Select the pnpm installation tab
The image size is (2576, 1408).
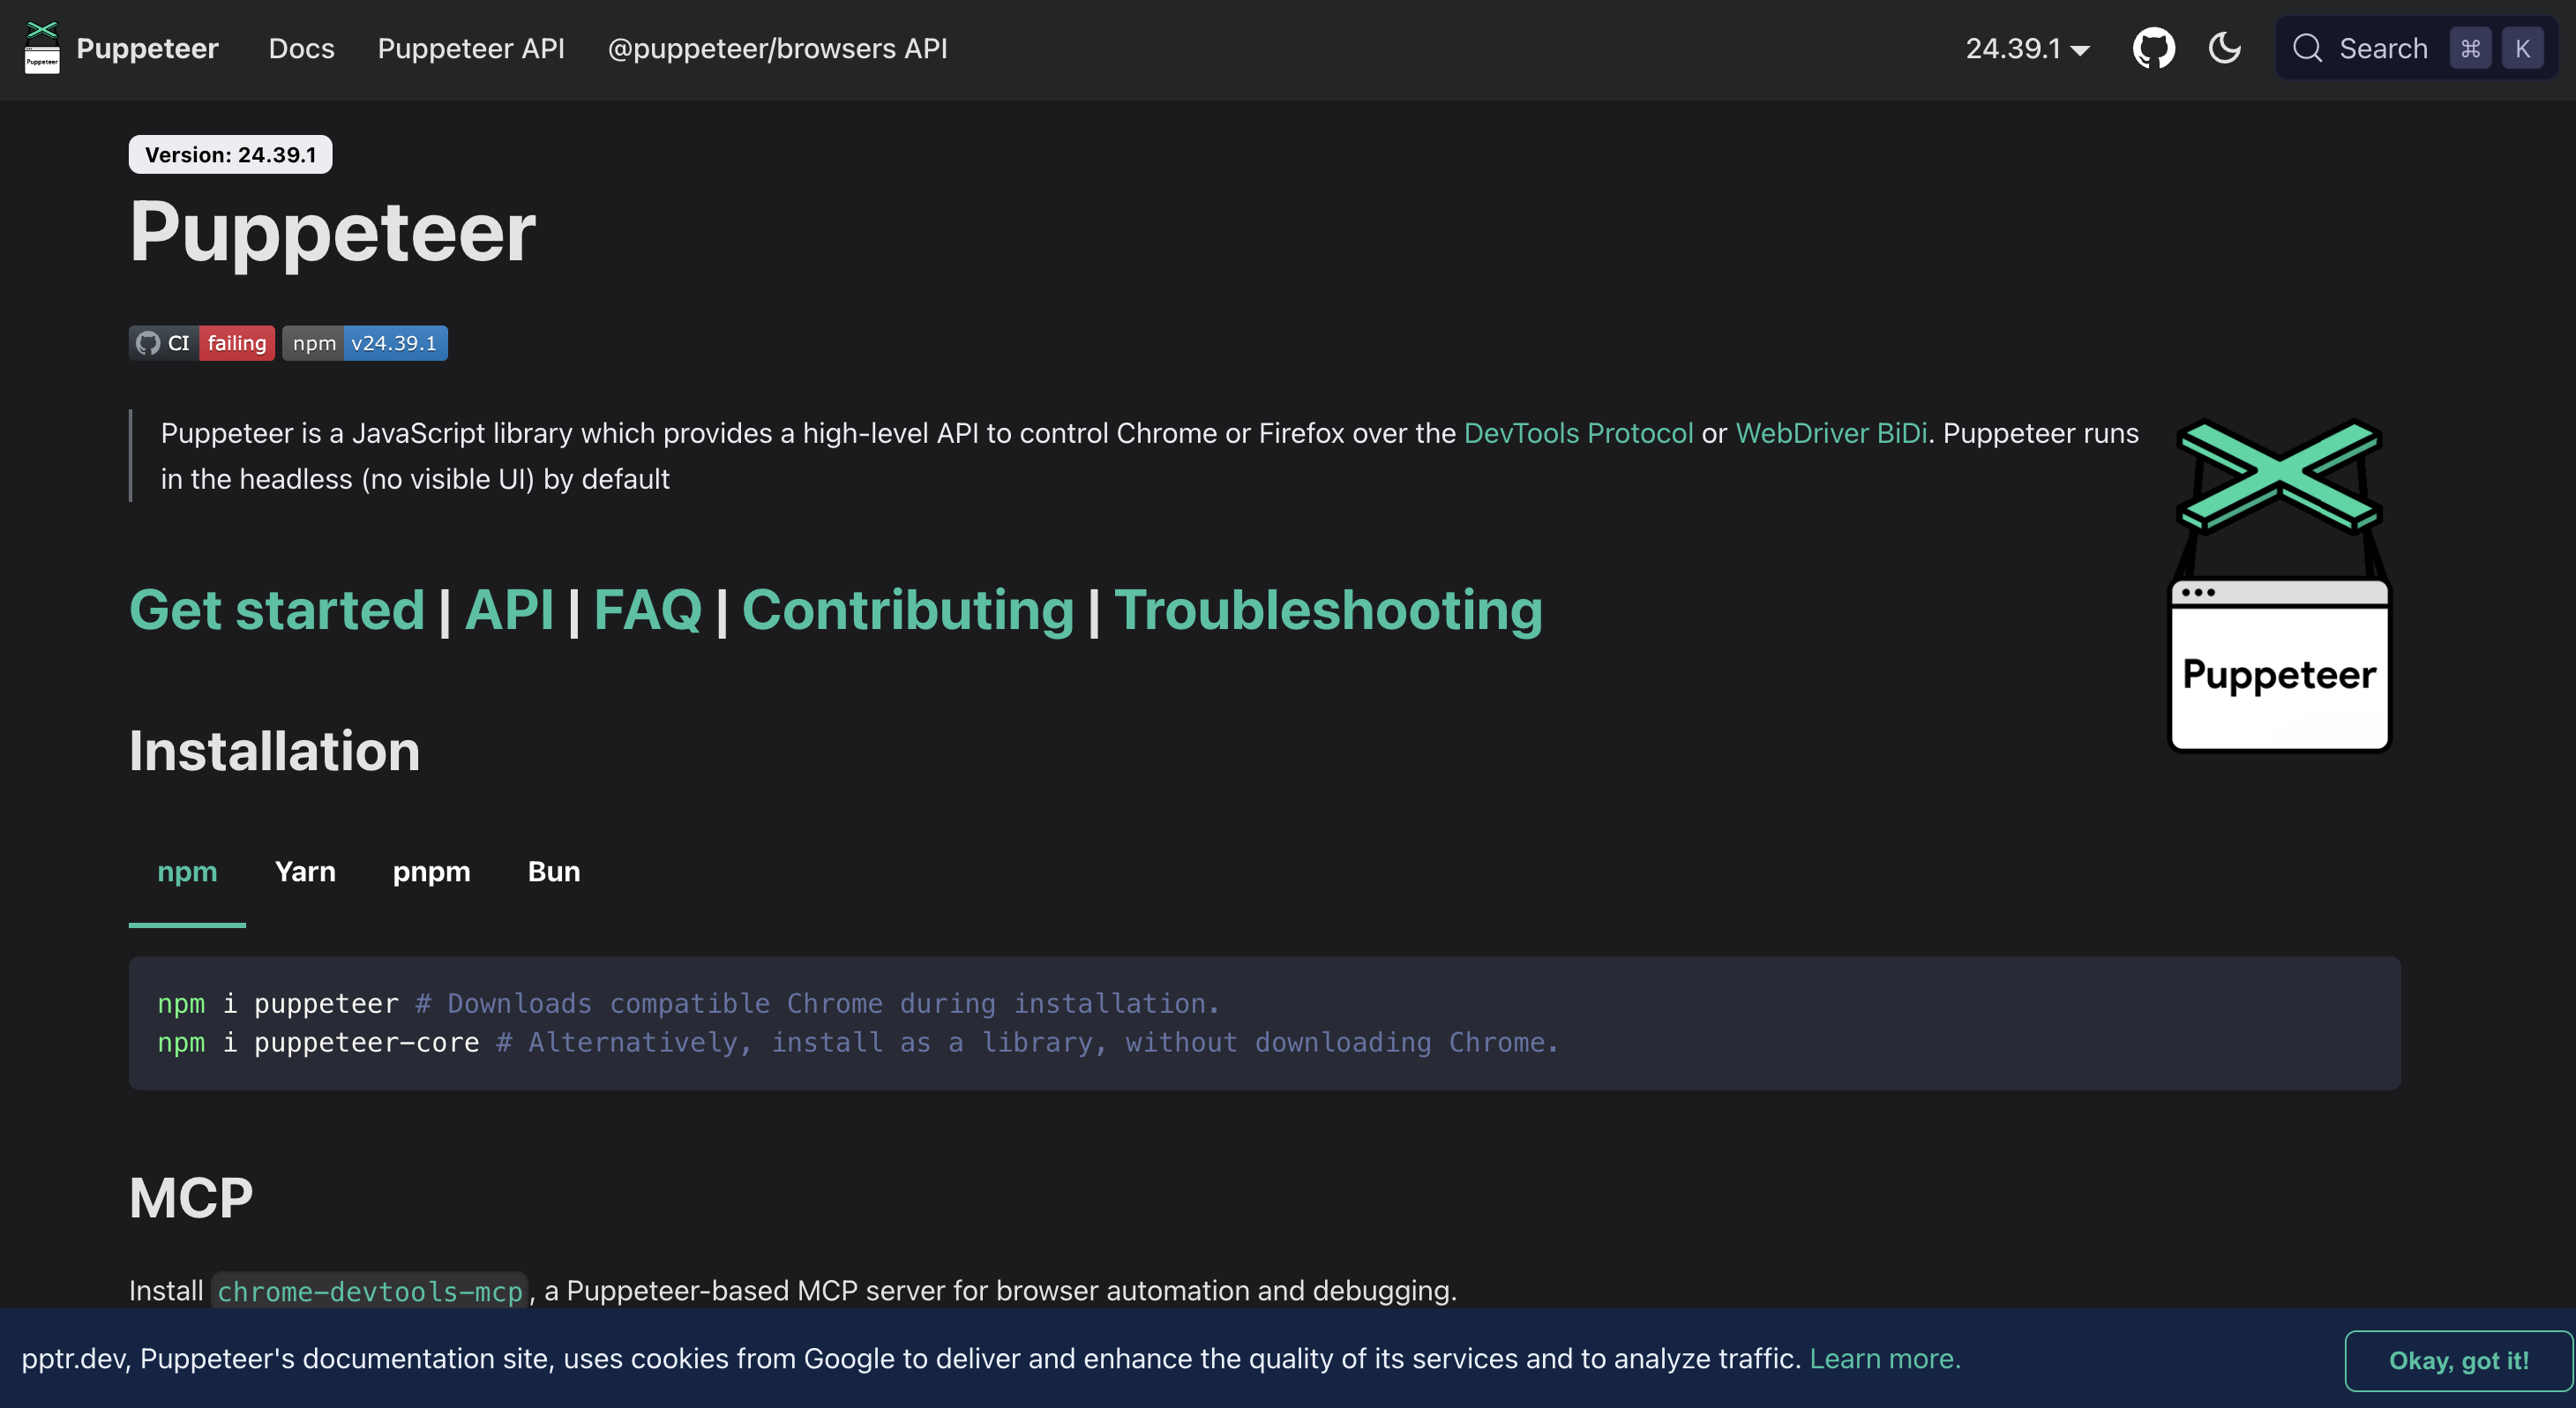[x=431, y=871]
